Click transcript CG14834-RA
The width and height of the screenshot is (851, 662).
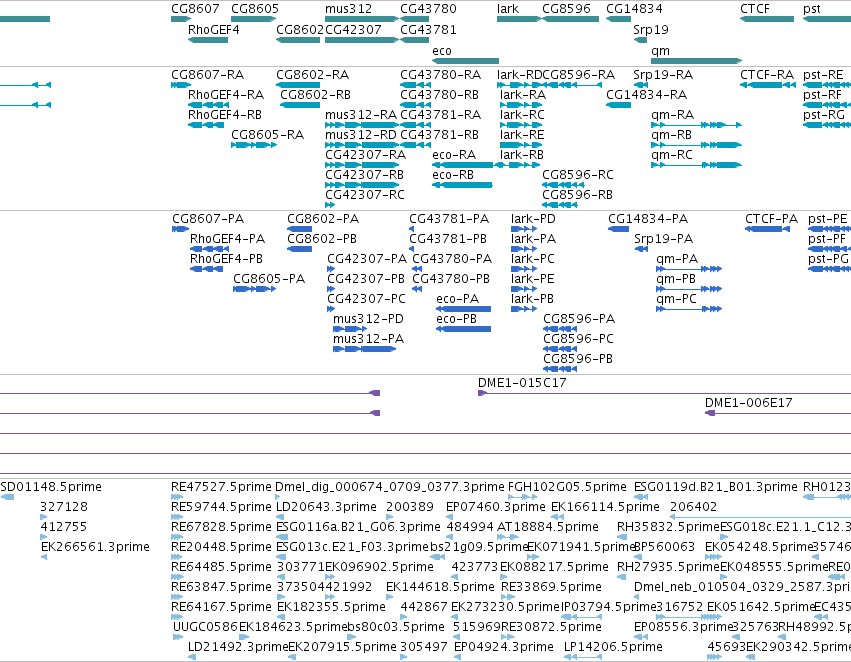(x=618, y=105)
